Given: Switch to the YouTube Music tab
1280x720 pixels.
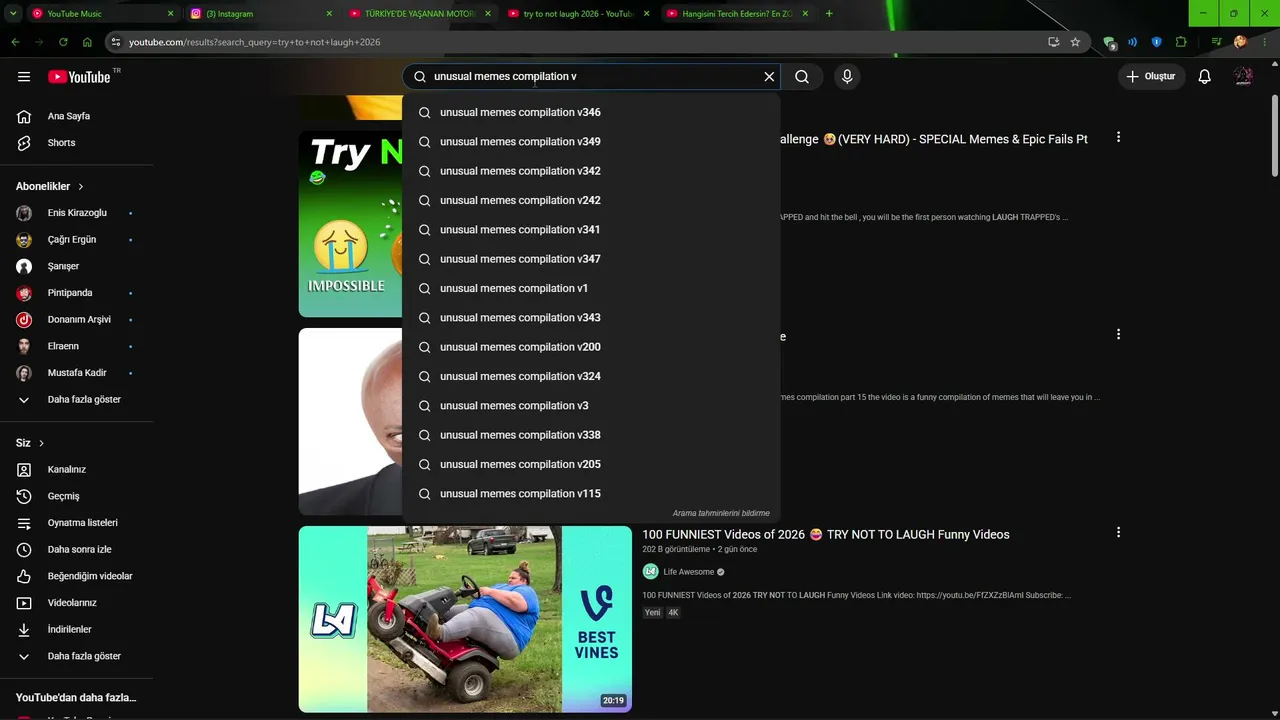Looking at the screenshot, I should tap(102, 14).
